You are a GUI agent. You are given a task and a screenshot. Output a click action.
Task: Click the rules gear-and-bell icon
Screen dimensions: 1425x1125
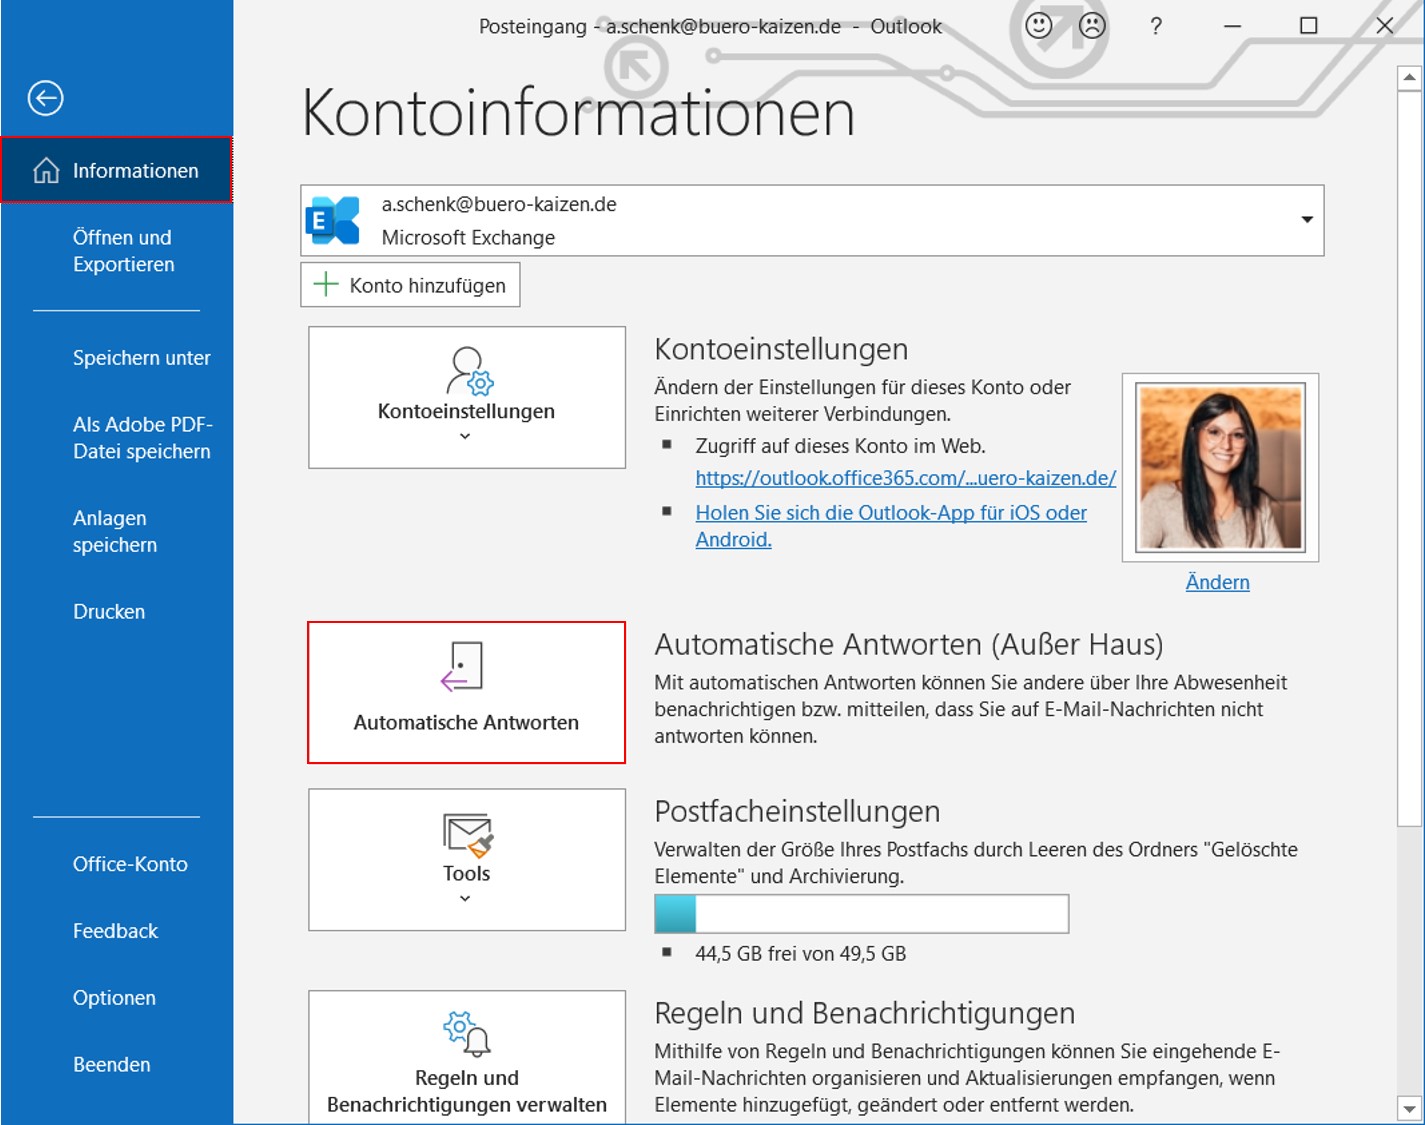pyautogui.click(x=467, y=1034)
